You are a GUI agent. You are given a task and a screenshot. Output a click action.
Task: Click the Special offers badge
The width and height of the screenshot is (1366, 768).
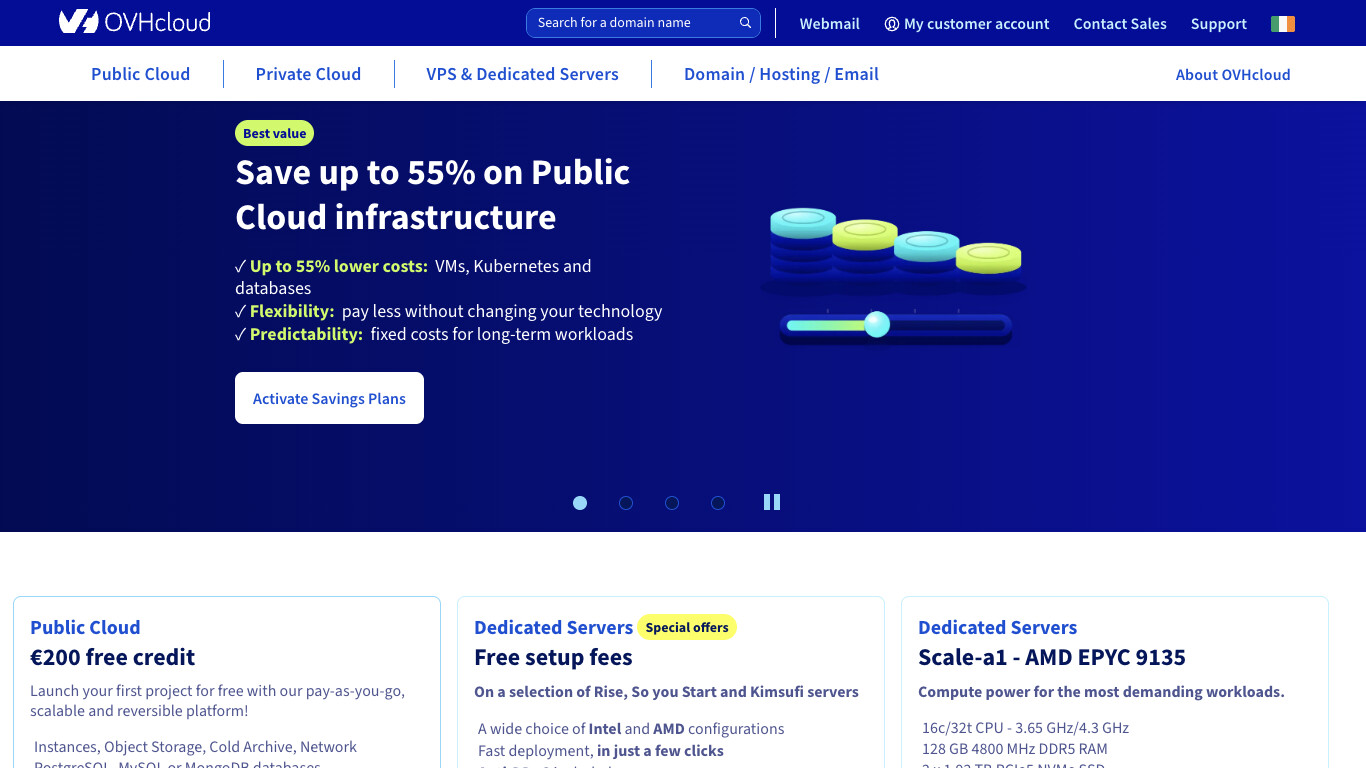[x=687, y=627]
